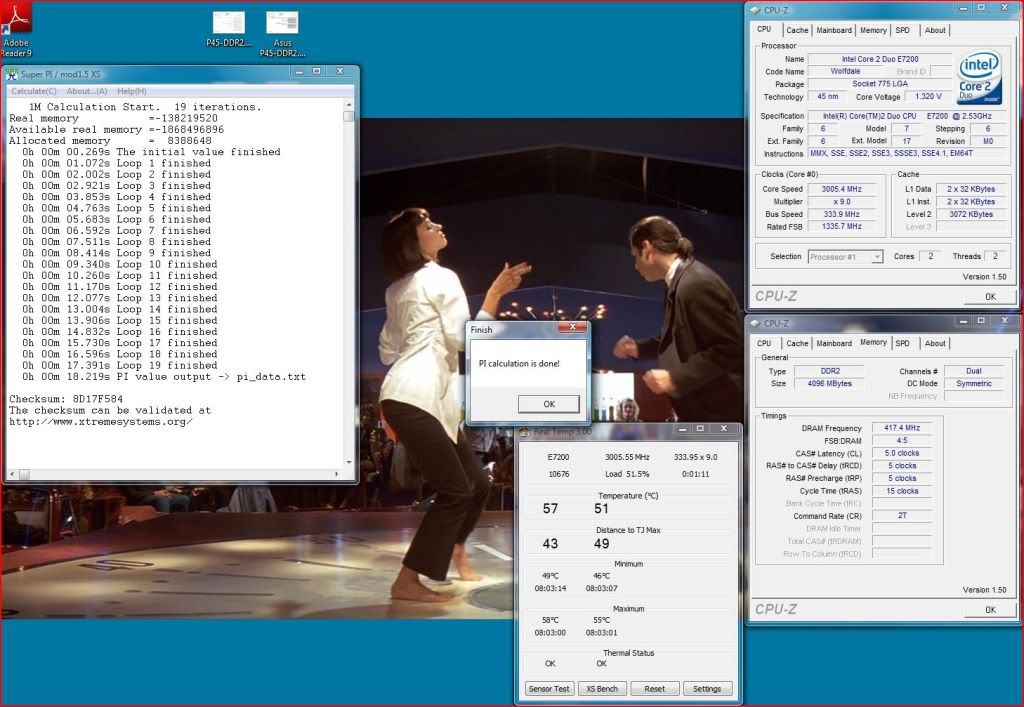Click the Super PI vertical scrollbar up arrow

pos(349,105)
